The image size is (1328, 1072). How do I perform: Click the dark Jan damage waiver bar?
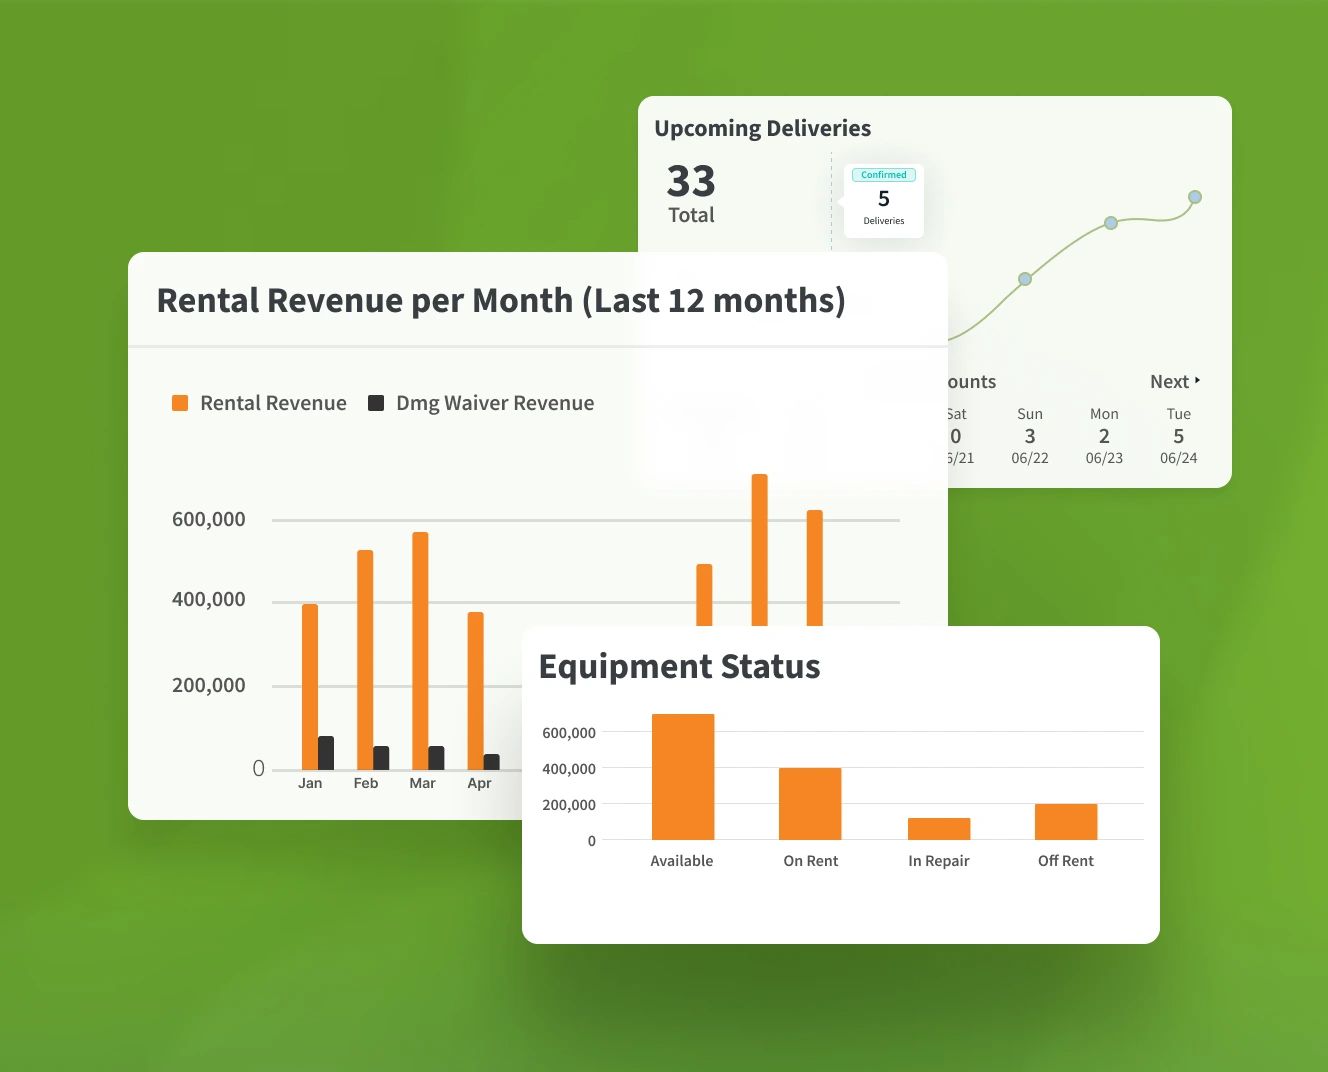click(326, 753)
